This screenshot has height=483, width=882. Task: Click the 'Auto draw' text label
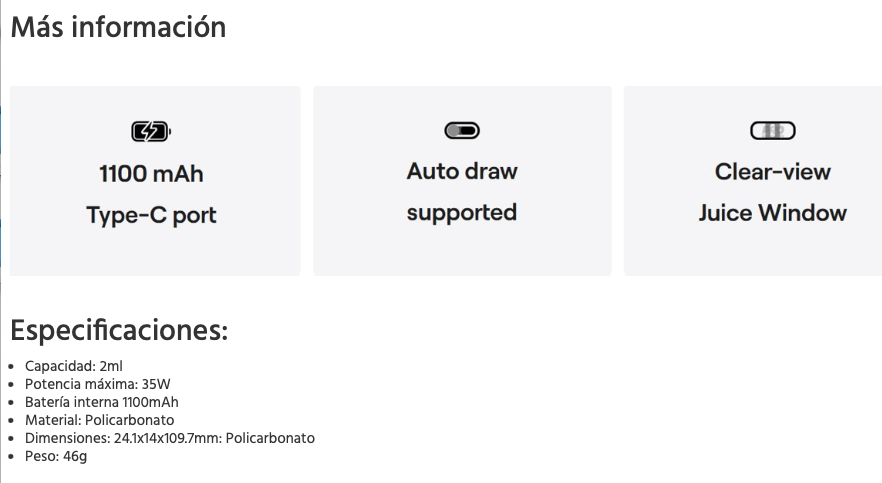pos(462,171)
